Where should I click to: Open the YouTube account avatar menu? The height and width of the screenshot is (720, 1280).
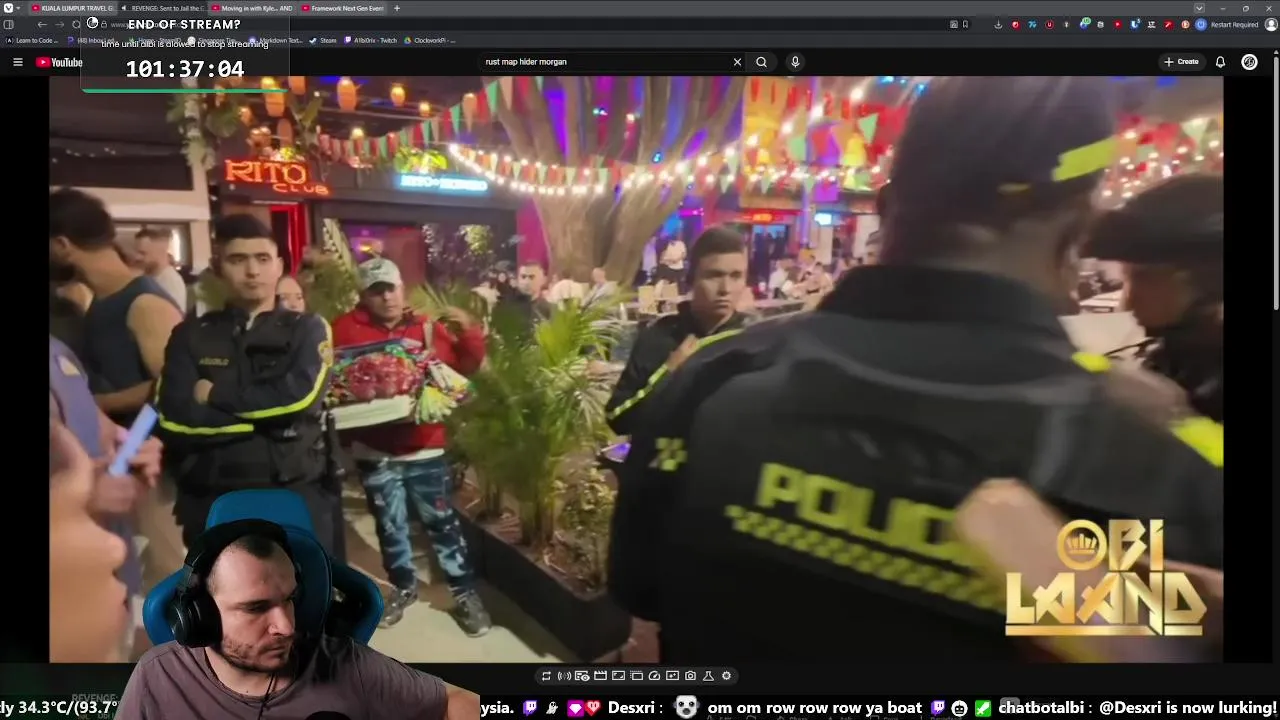[x=1249, y=62]
